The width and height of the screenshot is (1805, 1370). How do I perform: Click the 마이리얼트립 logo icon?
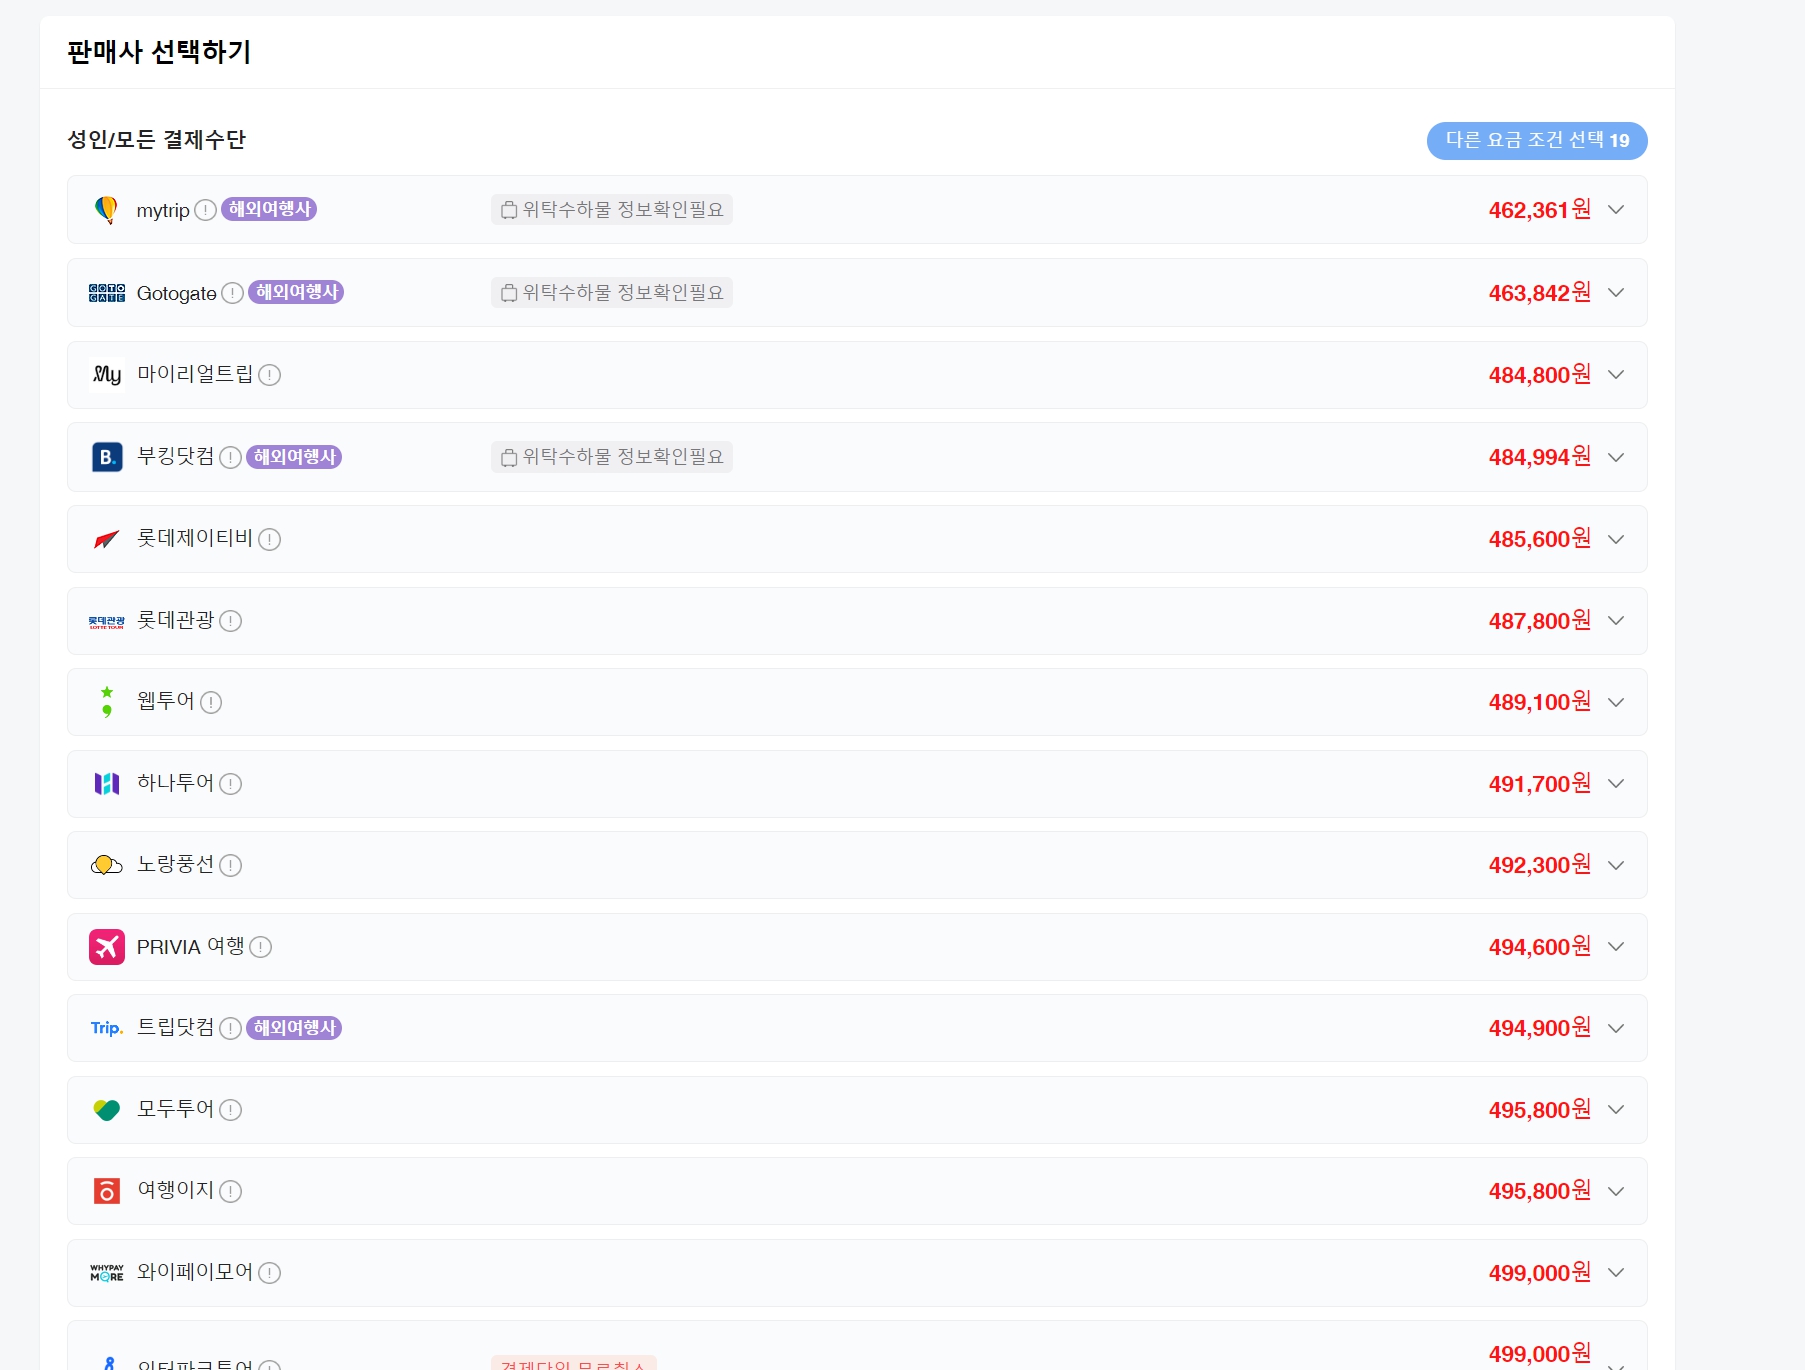pyautogui.click(x=107, y=375)
